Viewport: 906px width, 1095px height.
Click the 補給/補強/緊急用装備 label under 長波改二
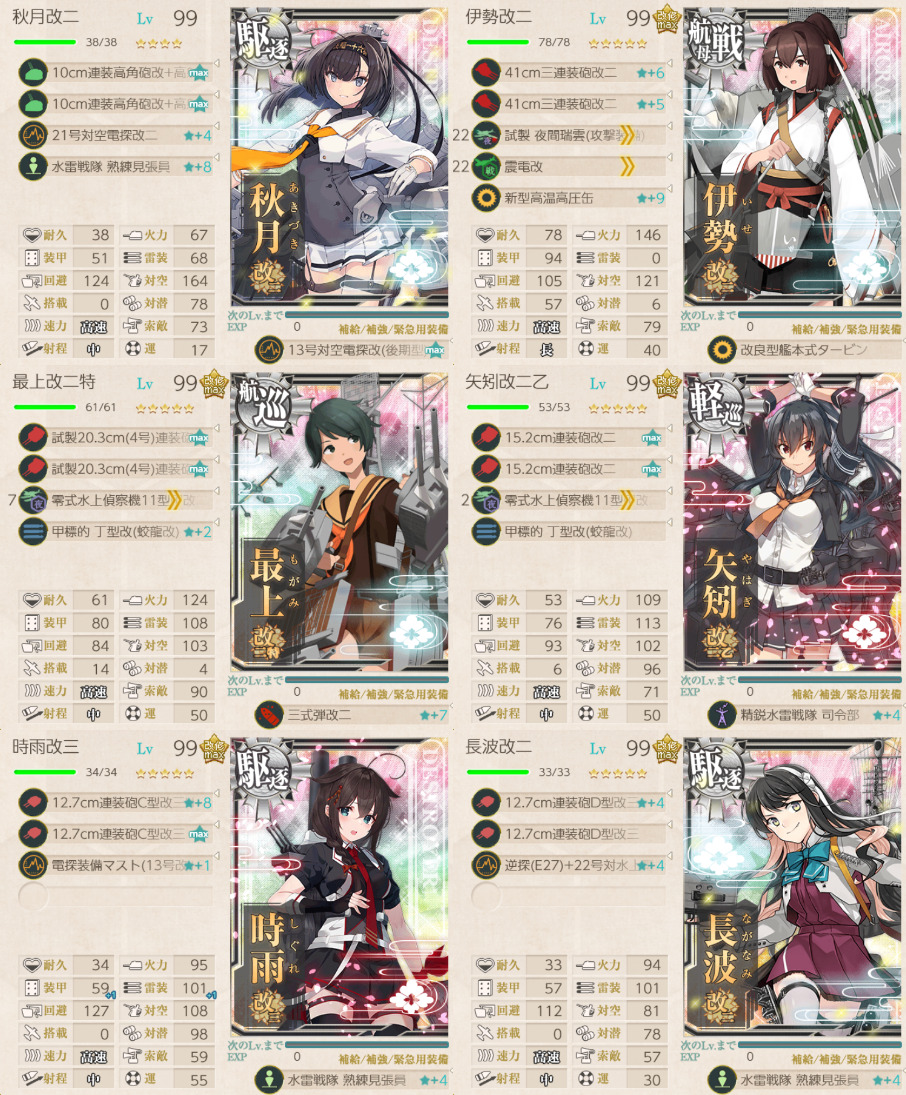847,1059
